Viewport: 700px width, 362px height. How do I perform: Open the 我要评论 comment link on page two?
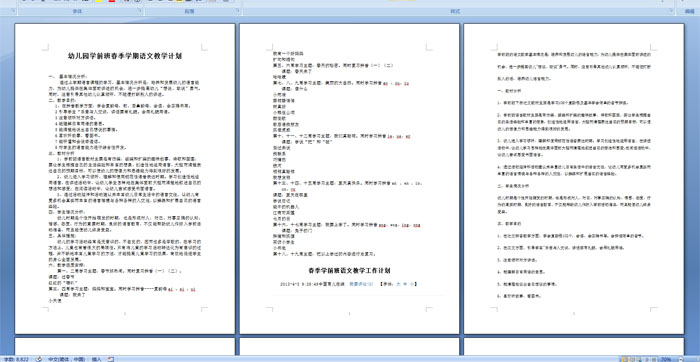(x=361, y=283)
